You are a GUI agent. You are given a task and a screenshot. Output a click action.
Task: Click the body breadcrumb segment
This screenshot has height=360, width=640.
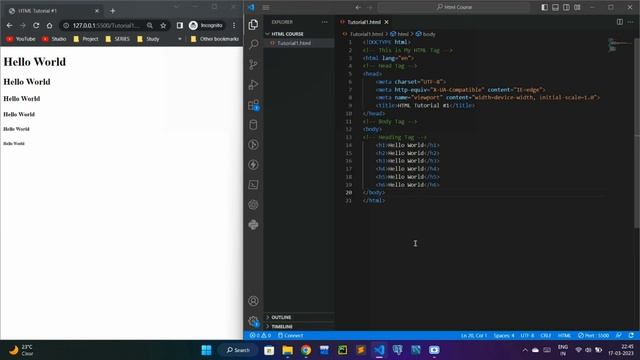426,34
